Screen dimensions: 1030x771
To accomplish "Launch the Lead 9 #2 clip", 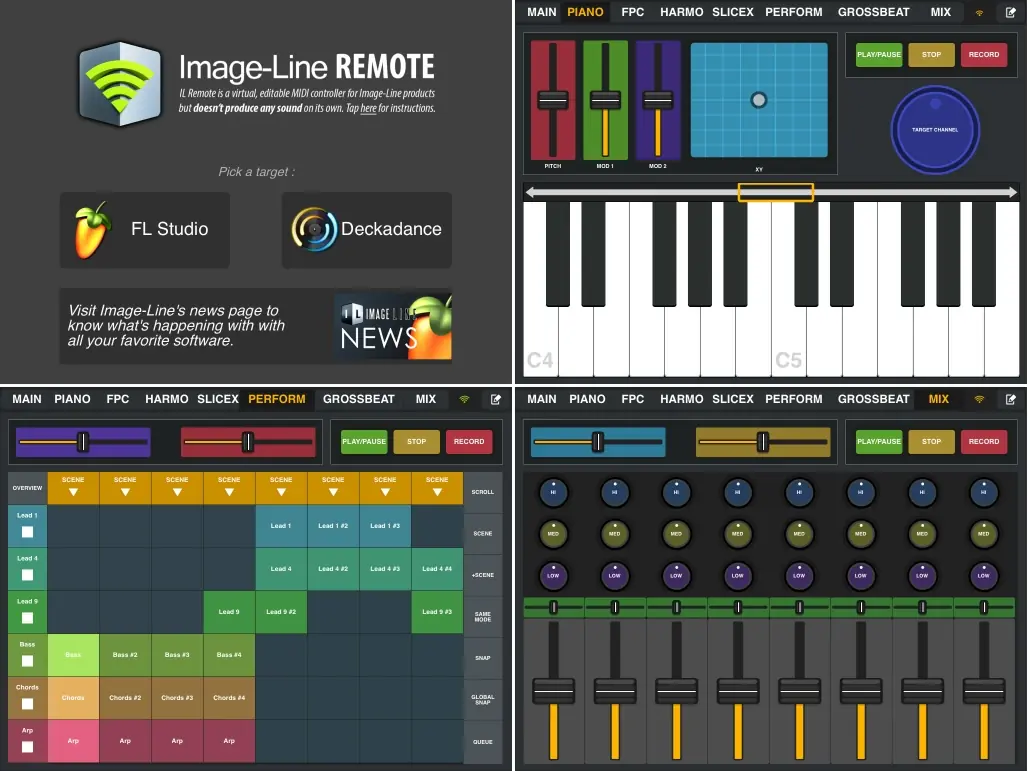I will click(x=281, y=611).
